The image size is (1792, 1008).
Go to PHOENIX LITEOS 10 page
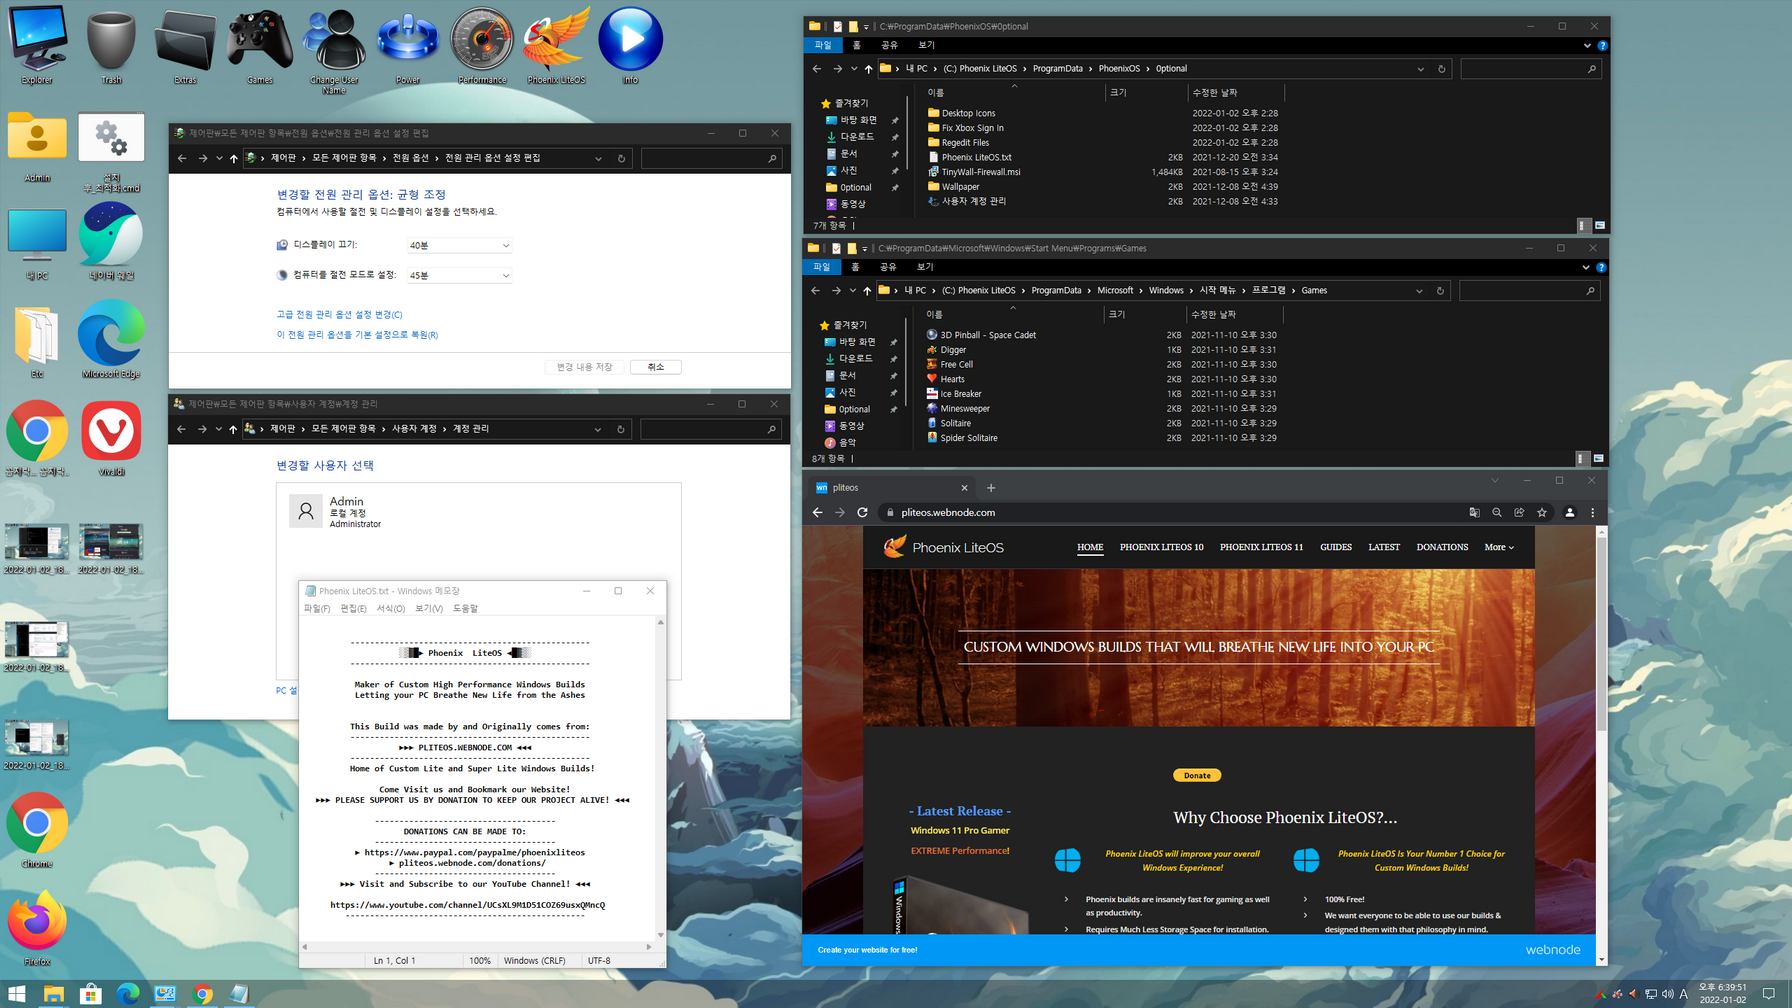[1161, 547]
